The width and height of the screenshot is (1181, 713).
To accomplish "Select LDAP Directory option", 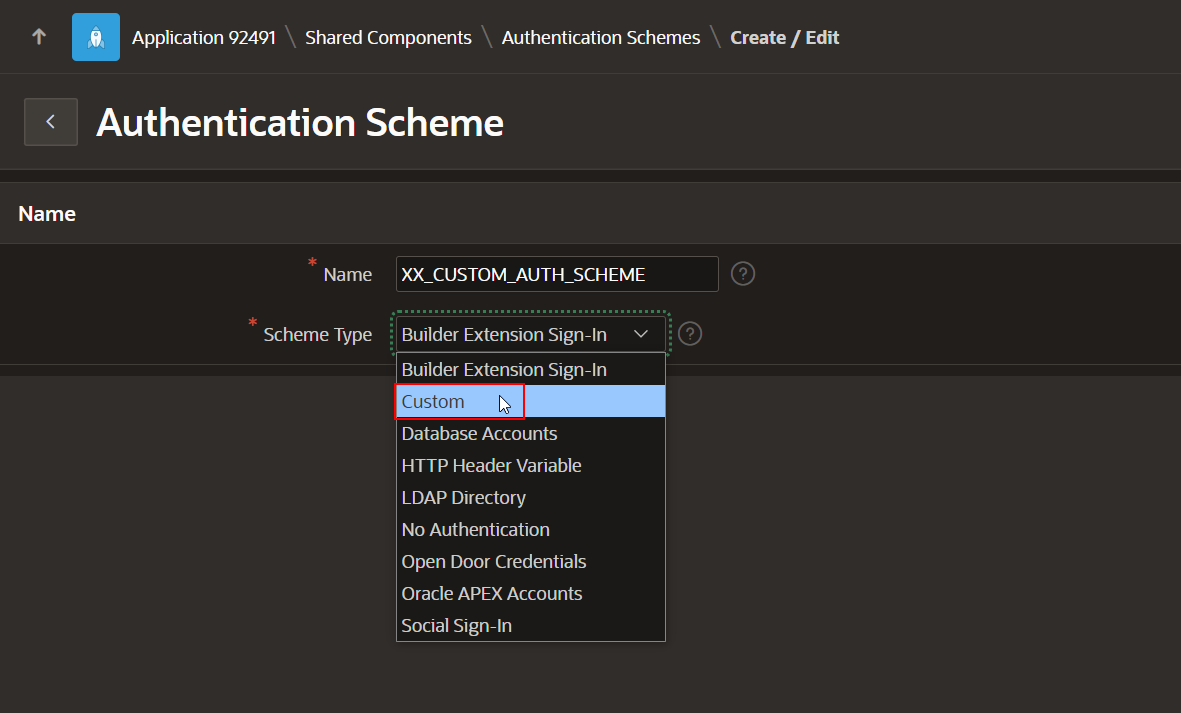I will click(530, 498).
